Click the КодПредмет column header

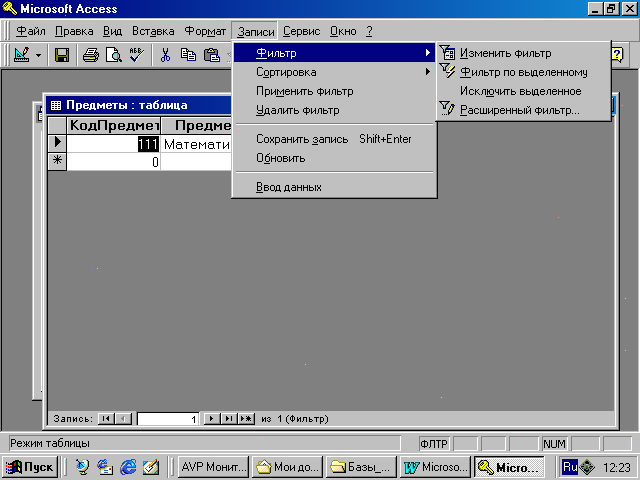(x=114, y=125)
